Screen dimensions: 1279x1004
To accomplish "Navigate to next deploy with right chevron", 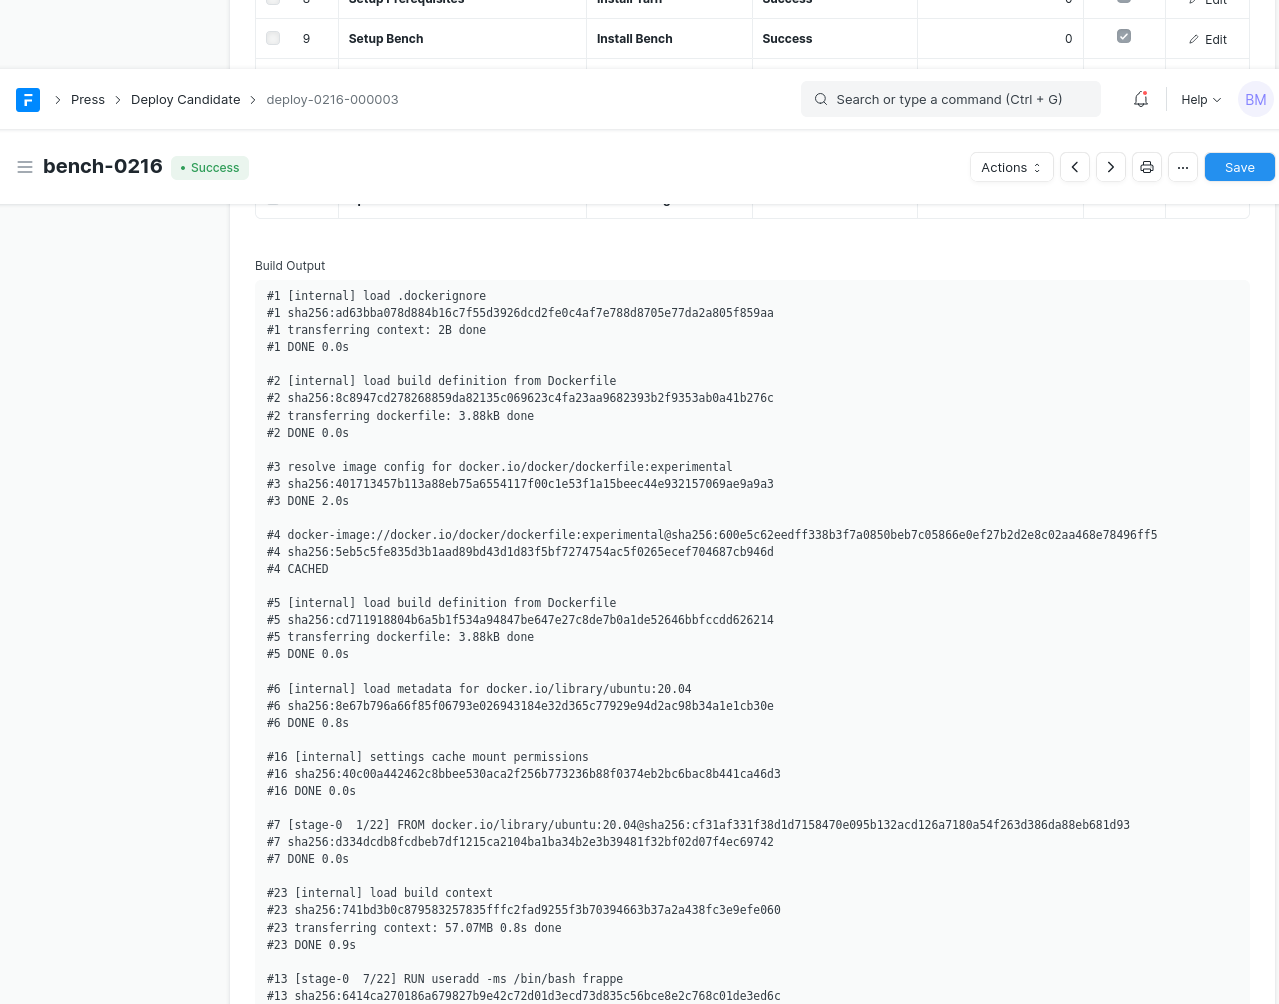I will pyautogui.click(x=1110, y=167).
